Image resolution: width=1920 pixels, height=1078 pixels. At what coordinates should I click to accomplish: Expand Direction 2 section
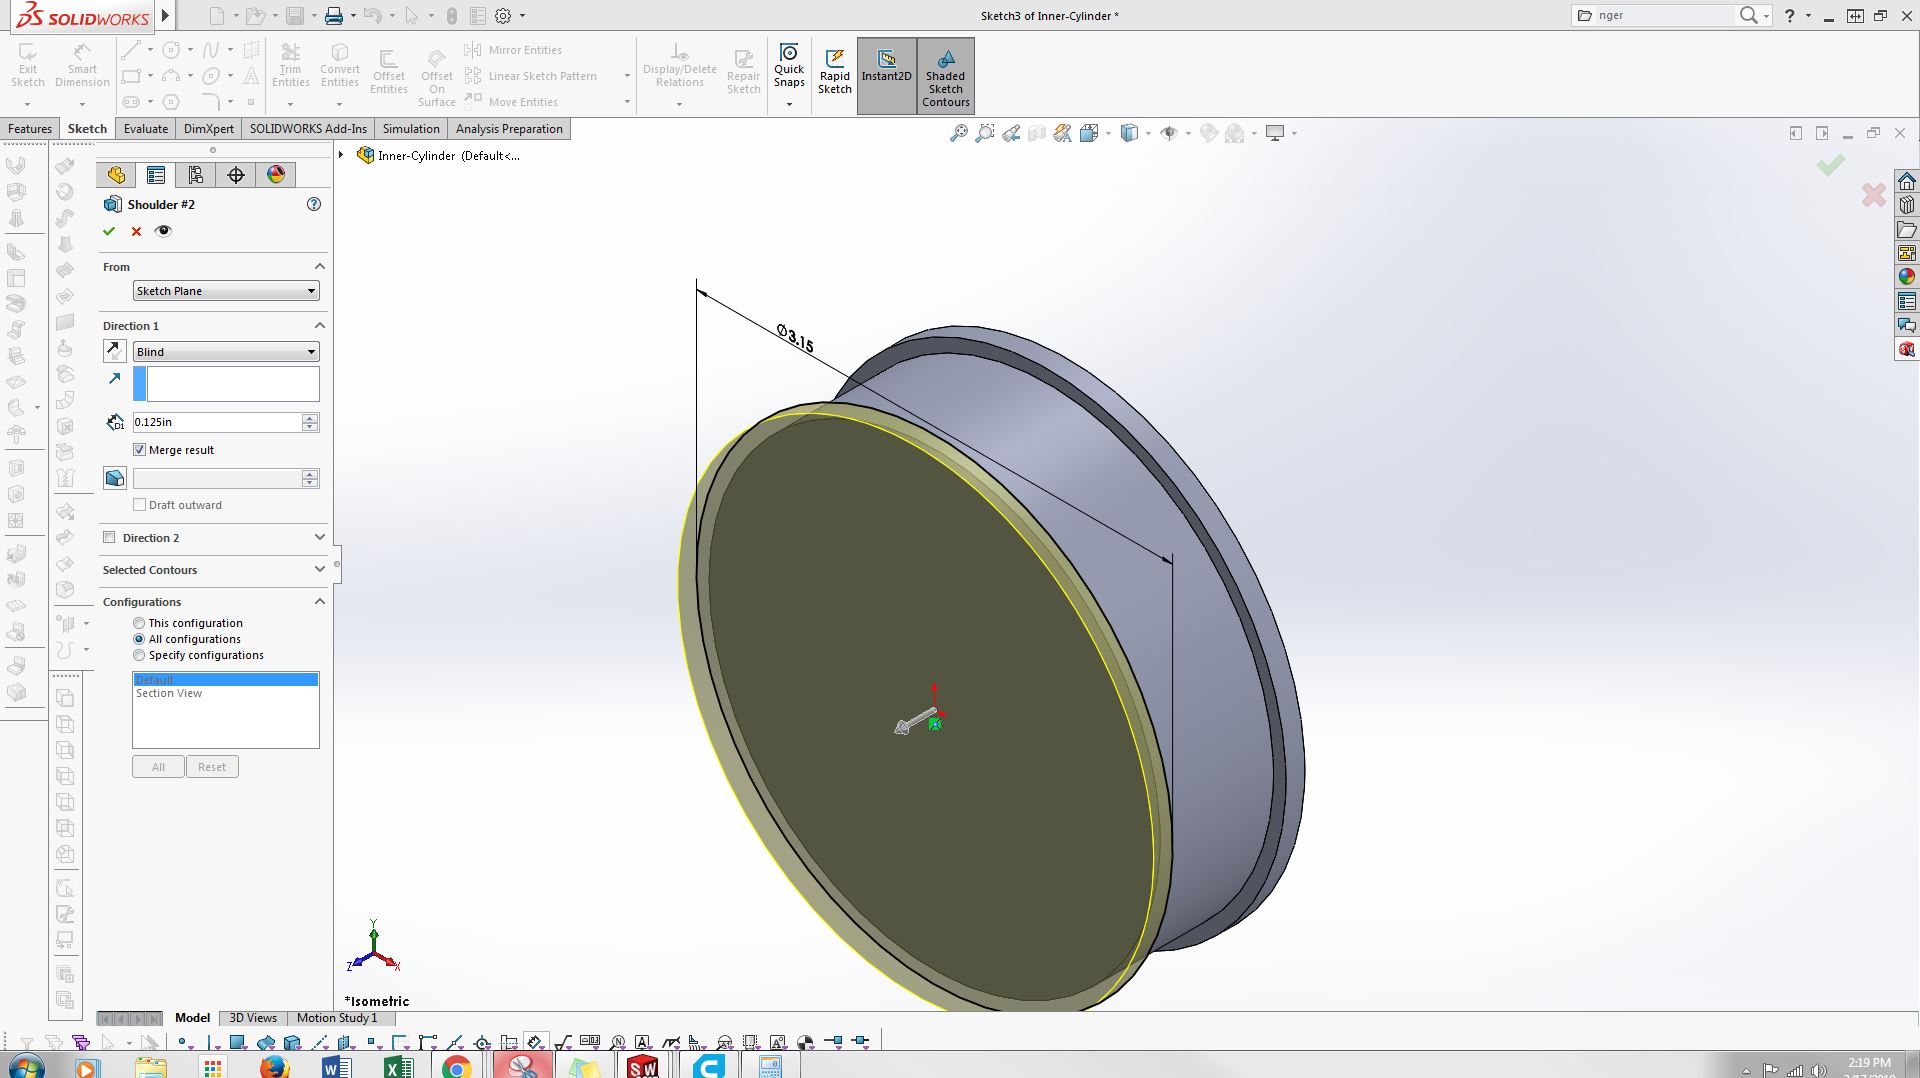pyautogui.click(x=320, y=538)
